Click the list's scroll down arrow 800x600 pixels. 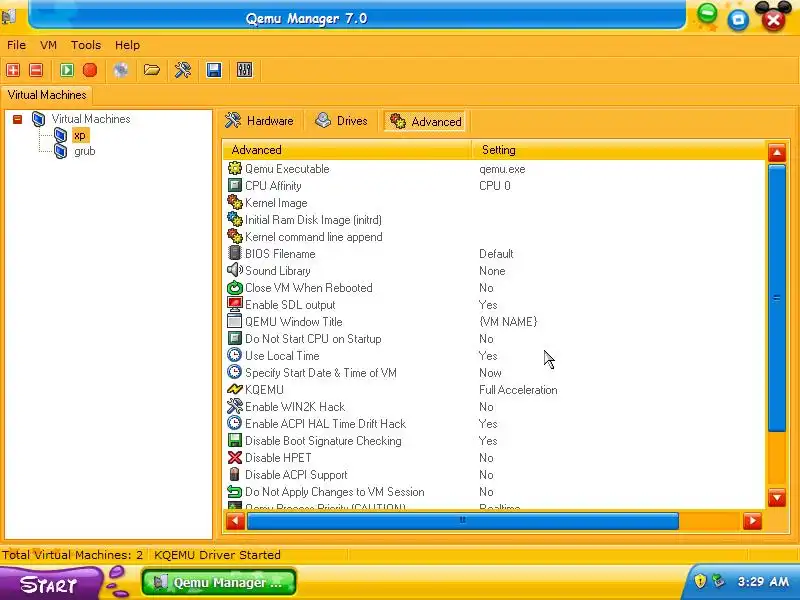(x=777, y=497)
